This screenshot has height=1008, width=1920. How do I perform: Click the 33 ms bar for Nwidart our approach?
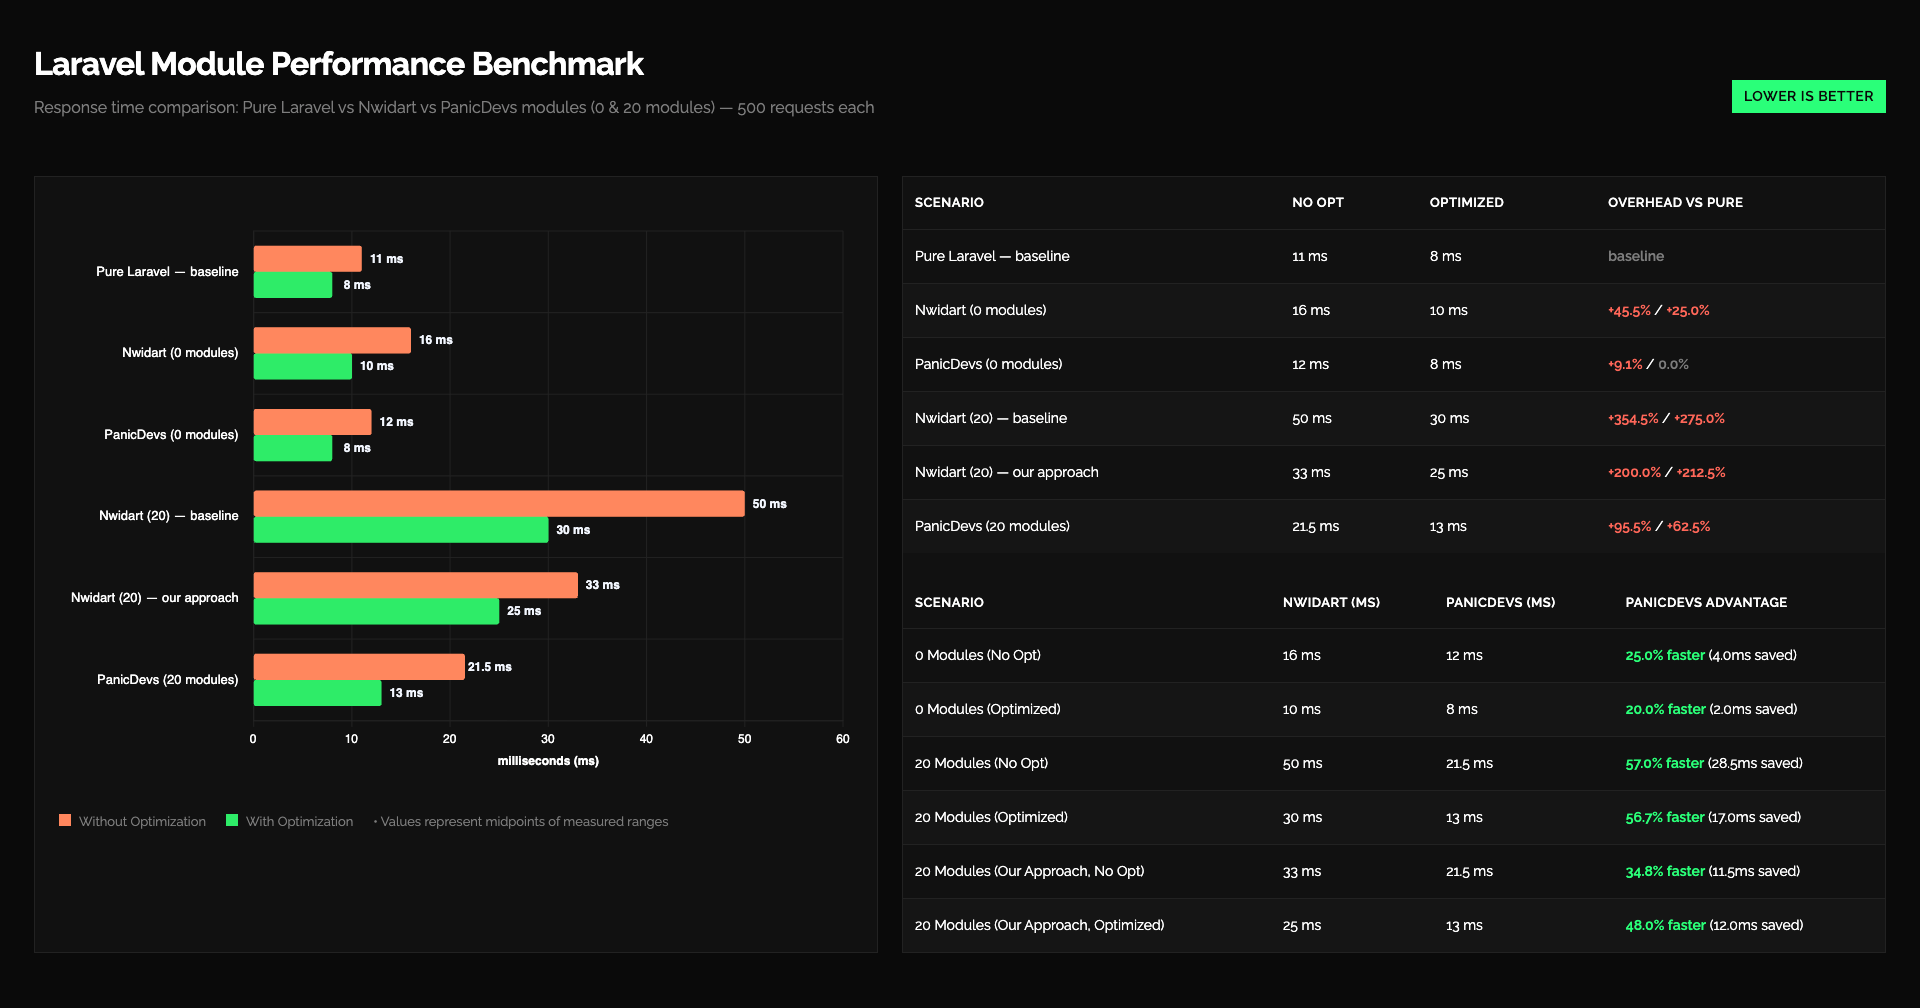pos(415,584)
